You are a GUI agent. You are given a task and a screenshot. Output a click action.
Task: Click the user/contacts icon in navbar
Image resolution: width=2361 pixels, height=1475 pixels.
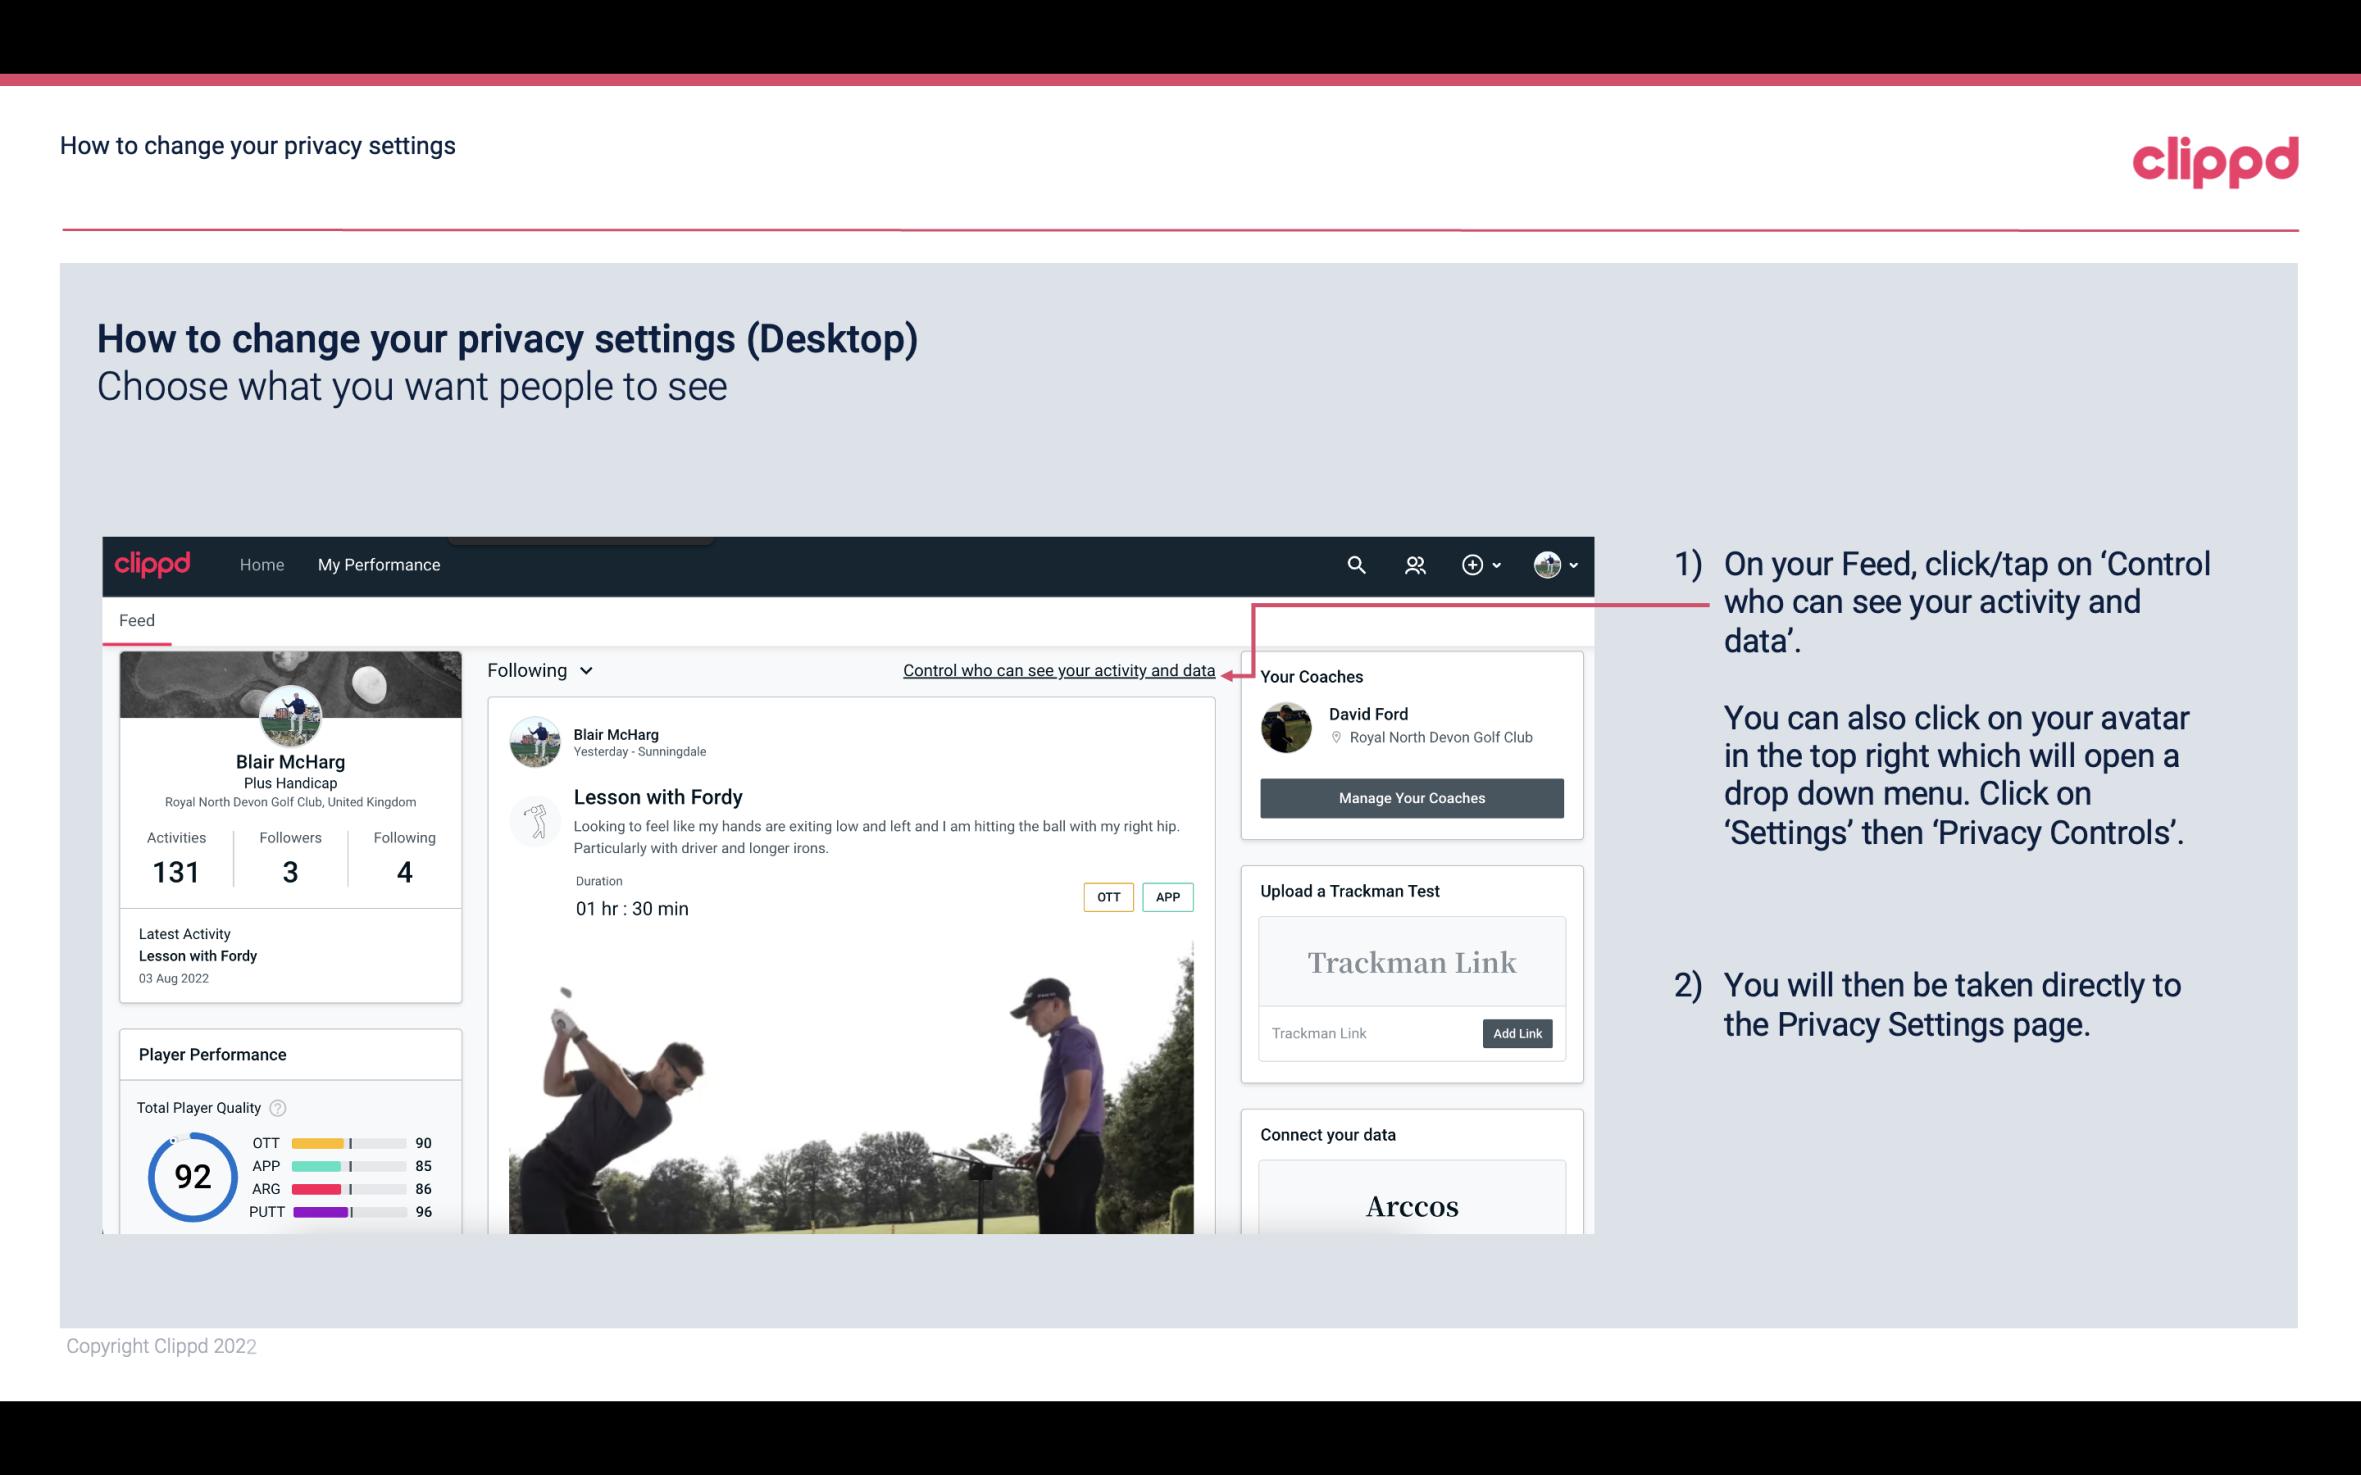click(1413, 564)
